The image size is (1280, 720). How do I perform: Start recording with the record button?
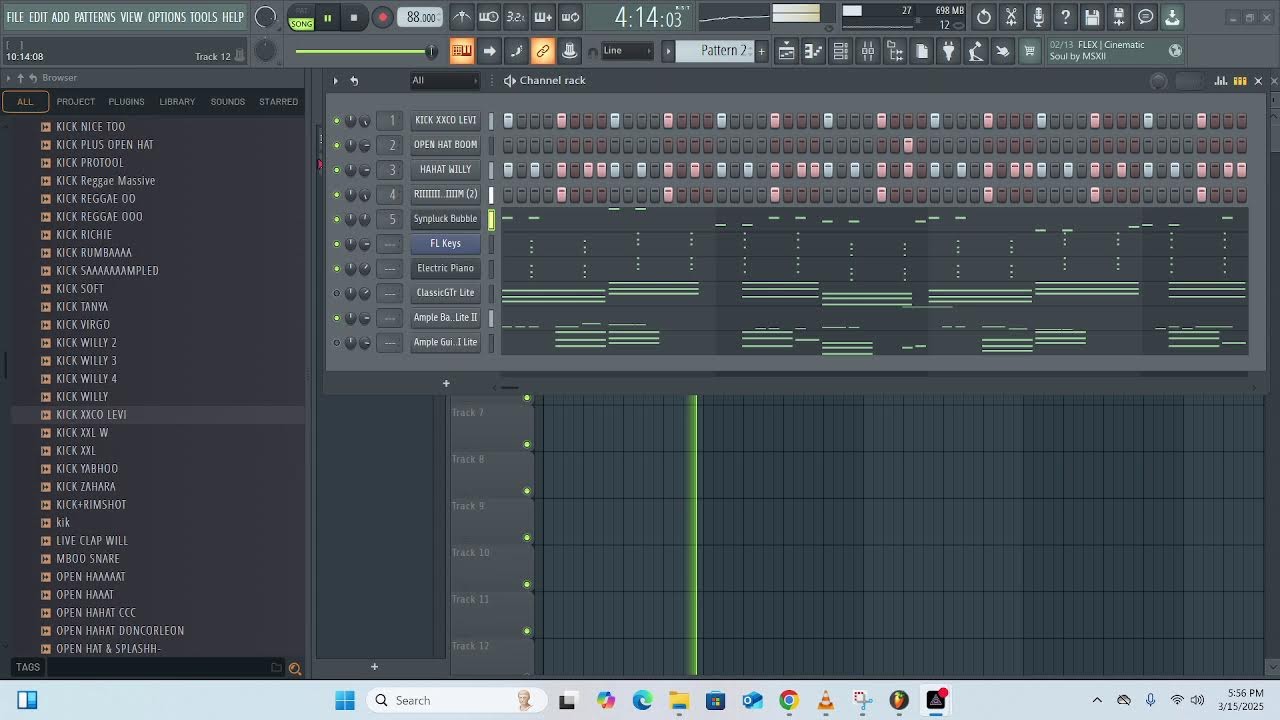(x=382, y=17)
